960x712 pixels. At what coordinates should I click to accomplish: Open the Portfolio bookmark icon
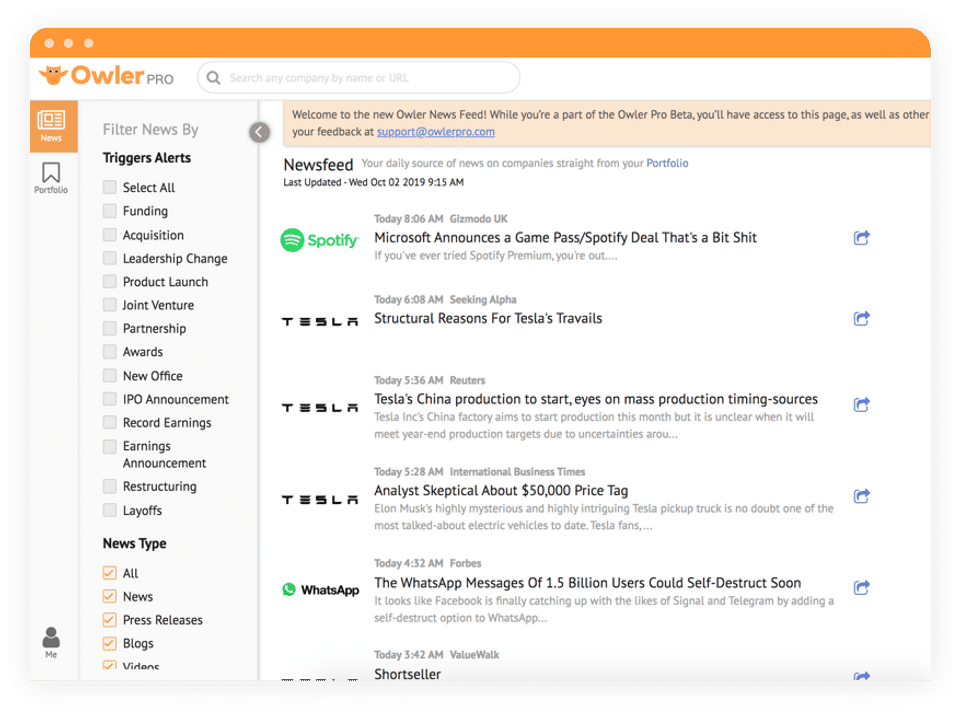click(x=51, y=178)
